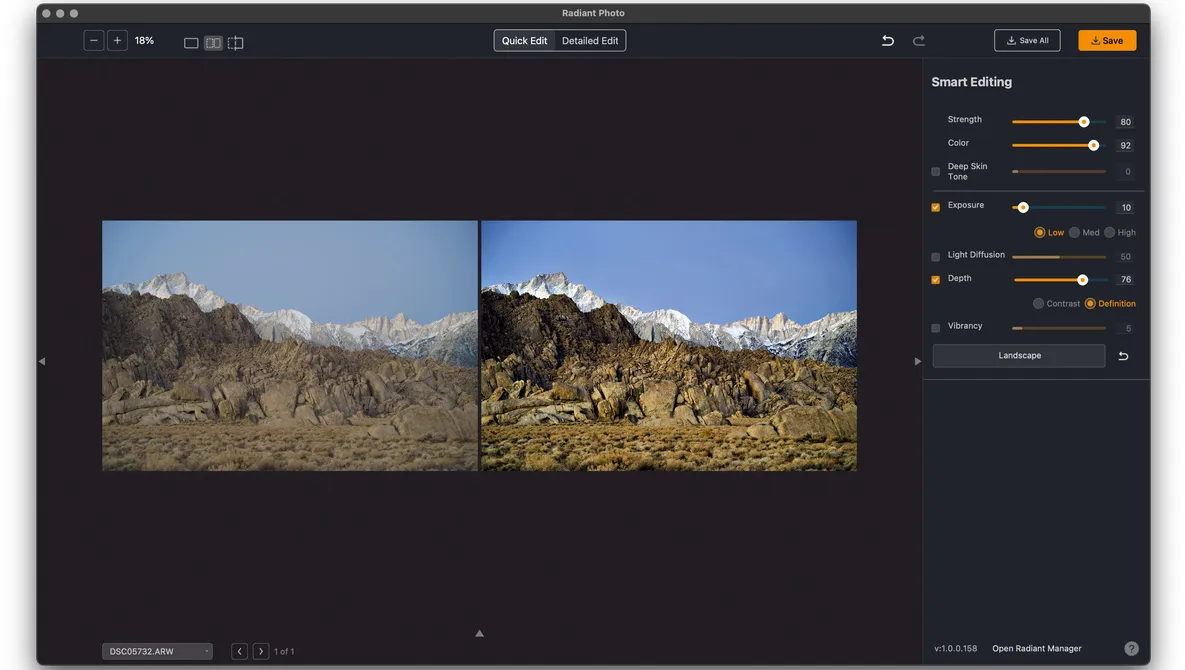Enable the Light Diffusion checkbox
Screen dimensions: 1185x670
tap(935, 255)
